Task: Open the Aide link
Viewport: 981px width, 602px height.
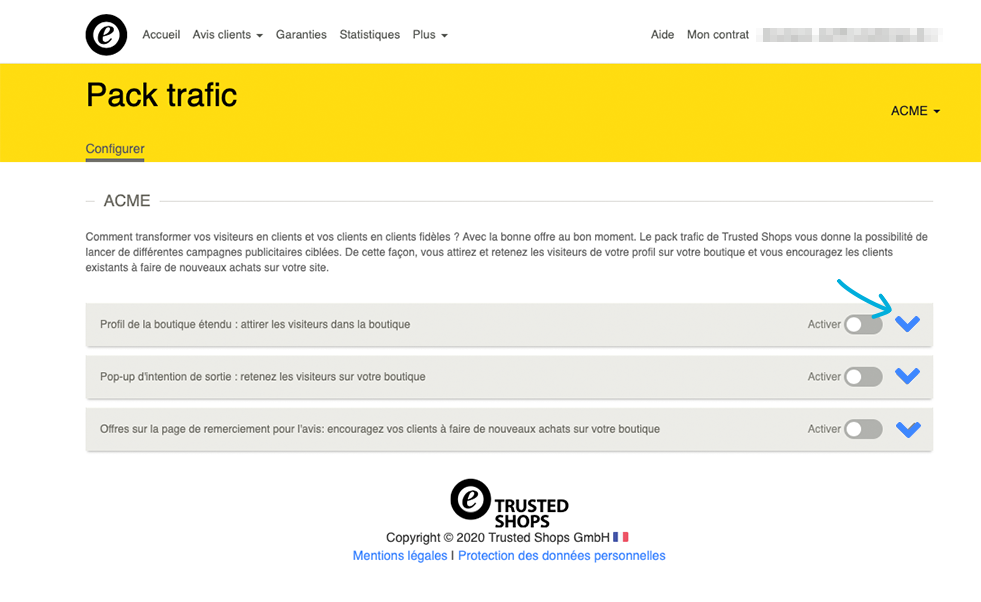Action: pyautogui.click(x=663, y=35)
